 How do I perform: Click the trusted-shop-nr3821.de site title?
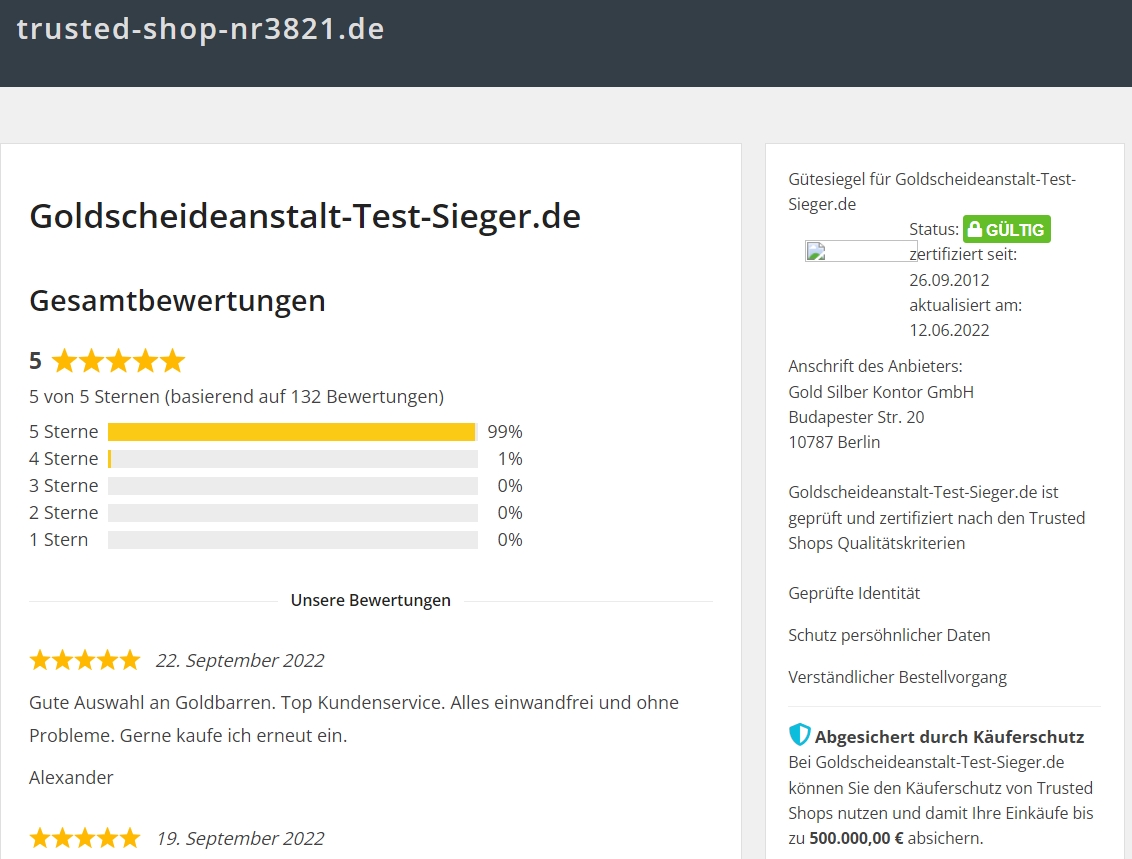click(200, 29)
